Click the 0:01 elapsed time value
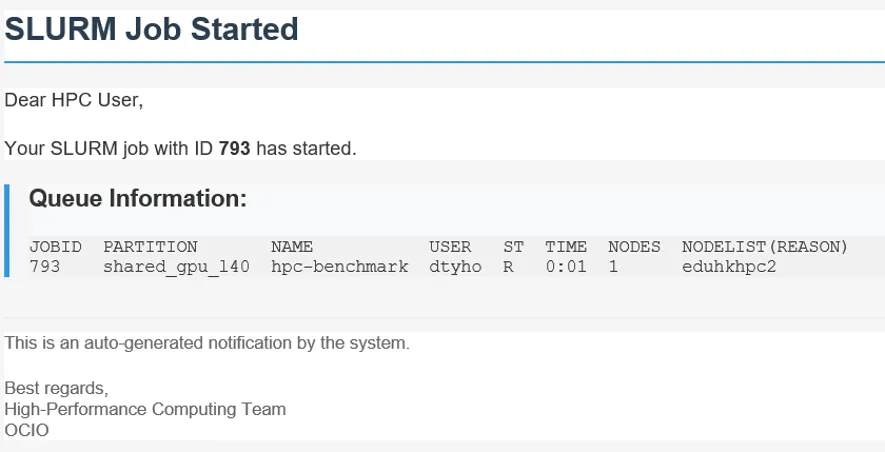 click(566, 267)
